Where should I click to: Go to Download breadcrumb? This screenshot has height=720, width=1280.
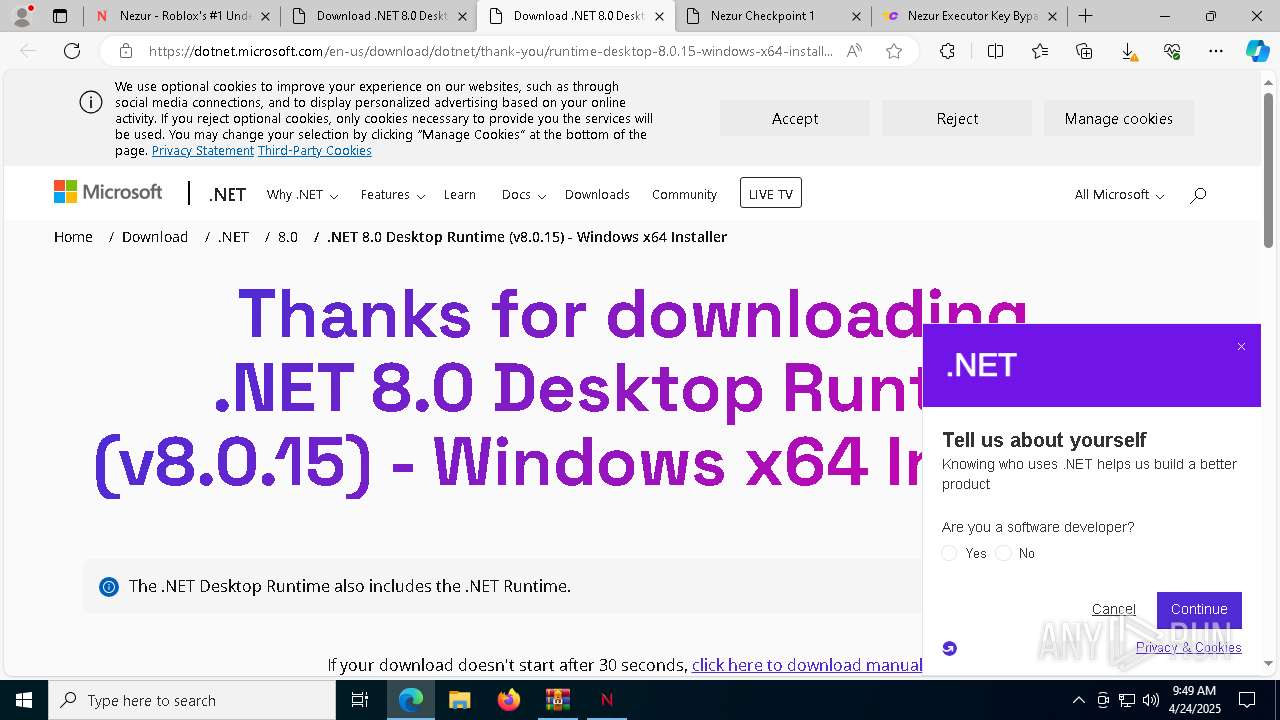pyautogui.click(x=155, y=237)
